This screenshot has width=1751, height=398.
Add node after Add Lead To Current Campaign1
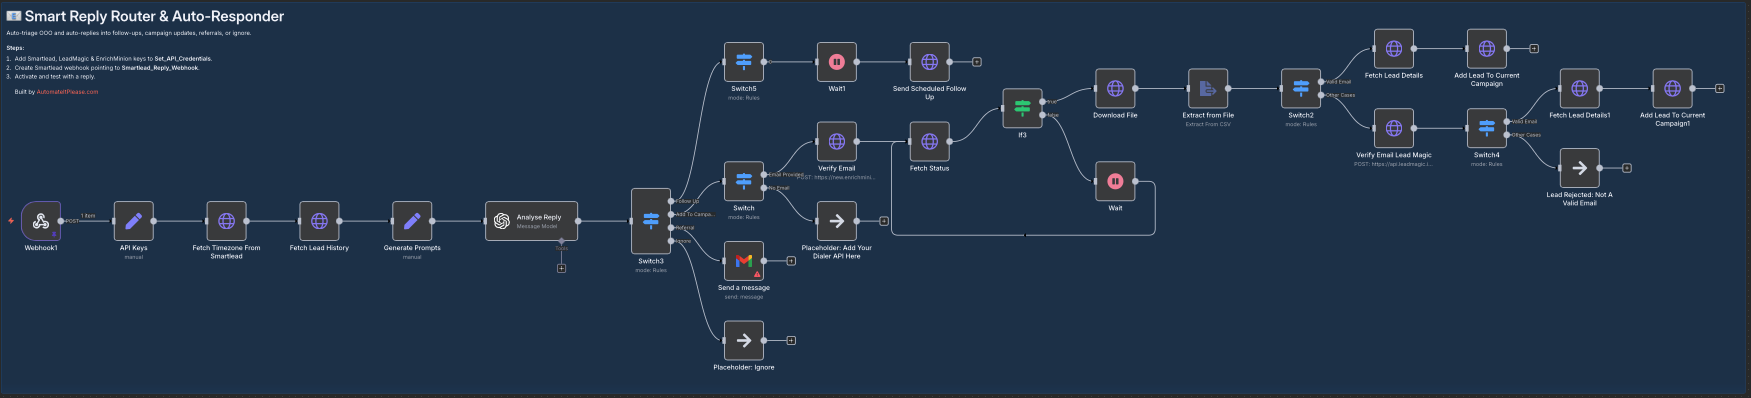1720,88
